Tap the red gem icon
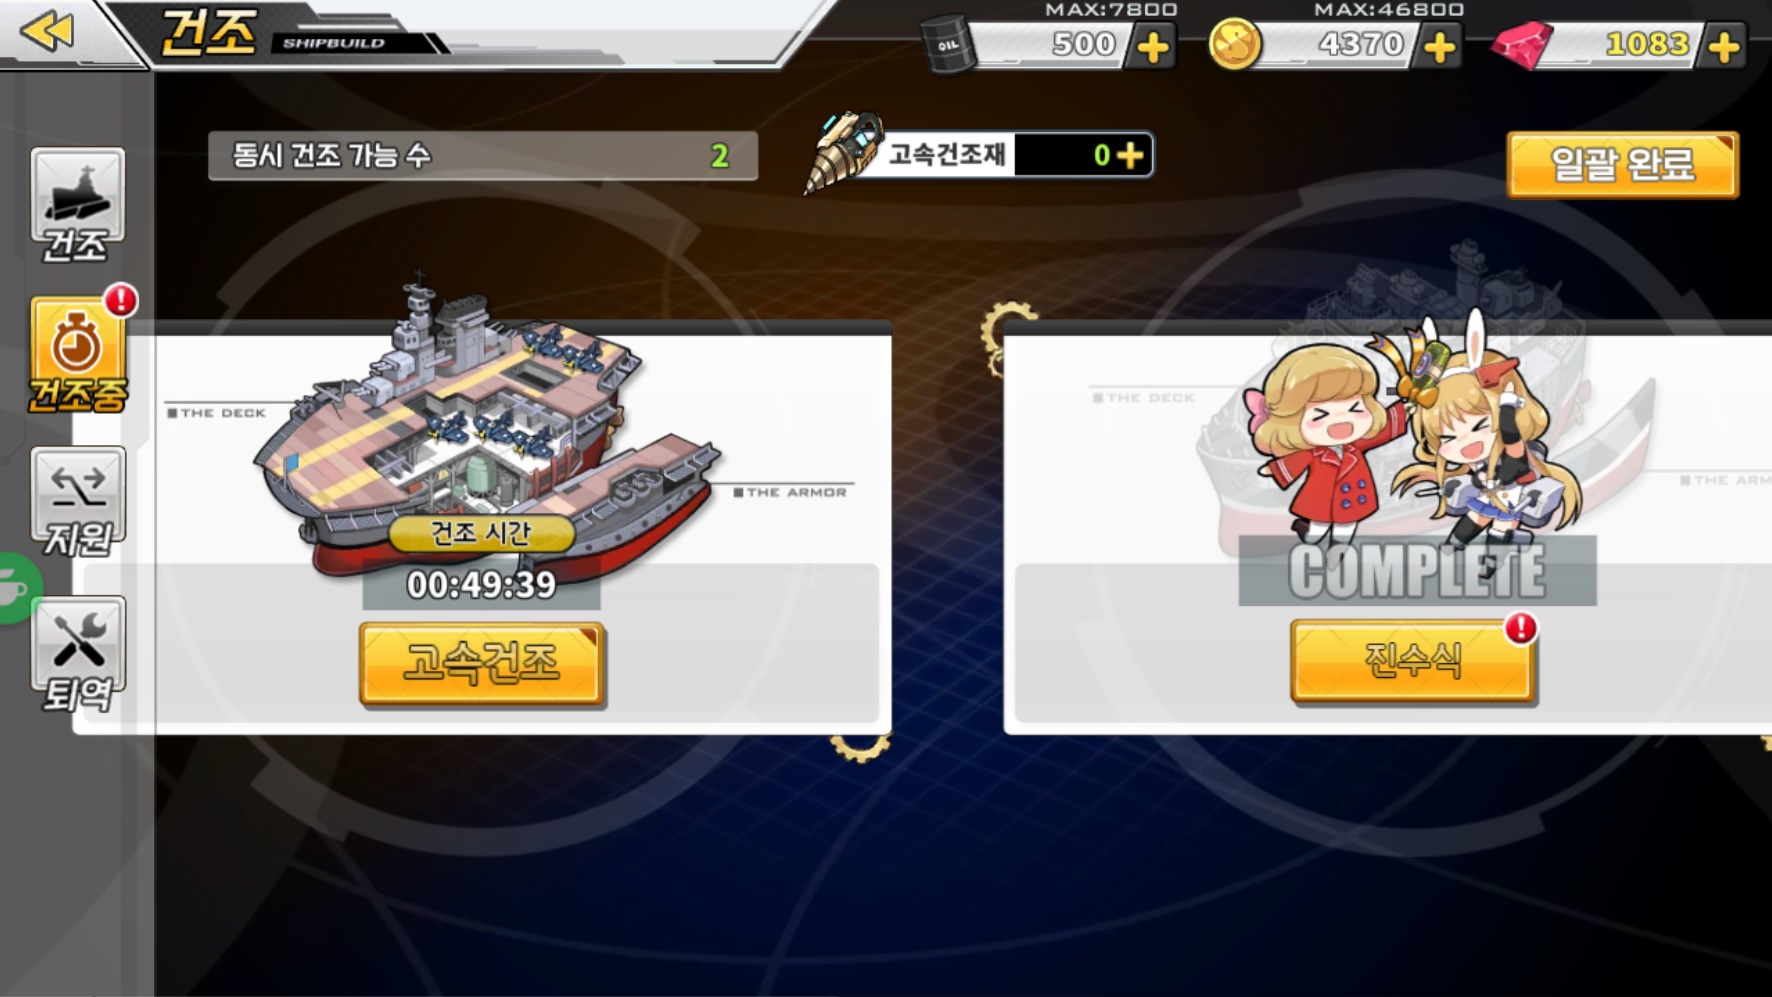The image size is (1772, 997). coord(1521,44)
